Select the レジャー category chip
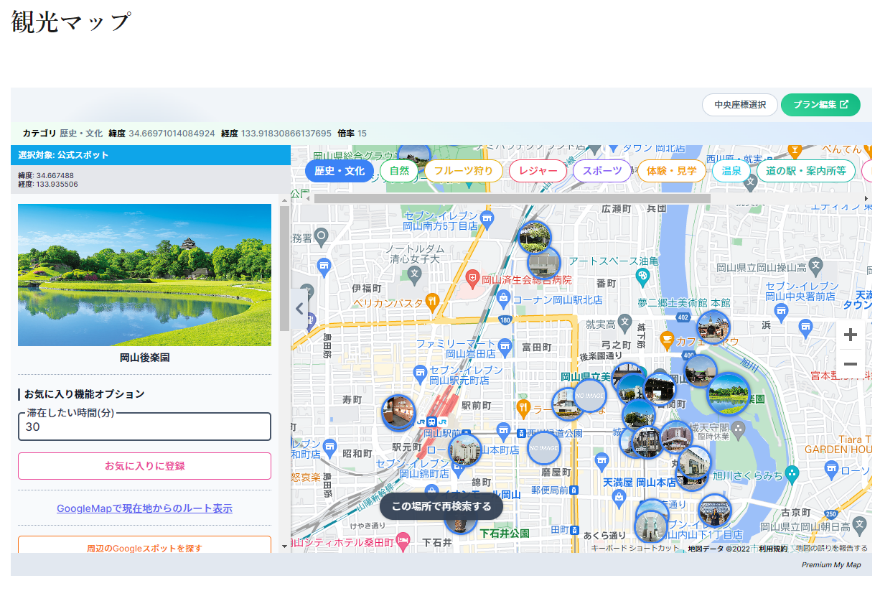The image size is (880, 596). pos(538,171)
